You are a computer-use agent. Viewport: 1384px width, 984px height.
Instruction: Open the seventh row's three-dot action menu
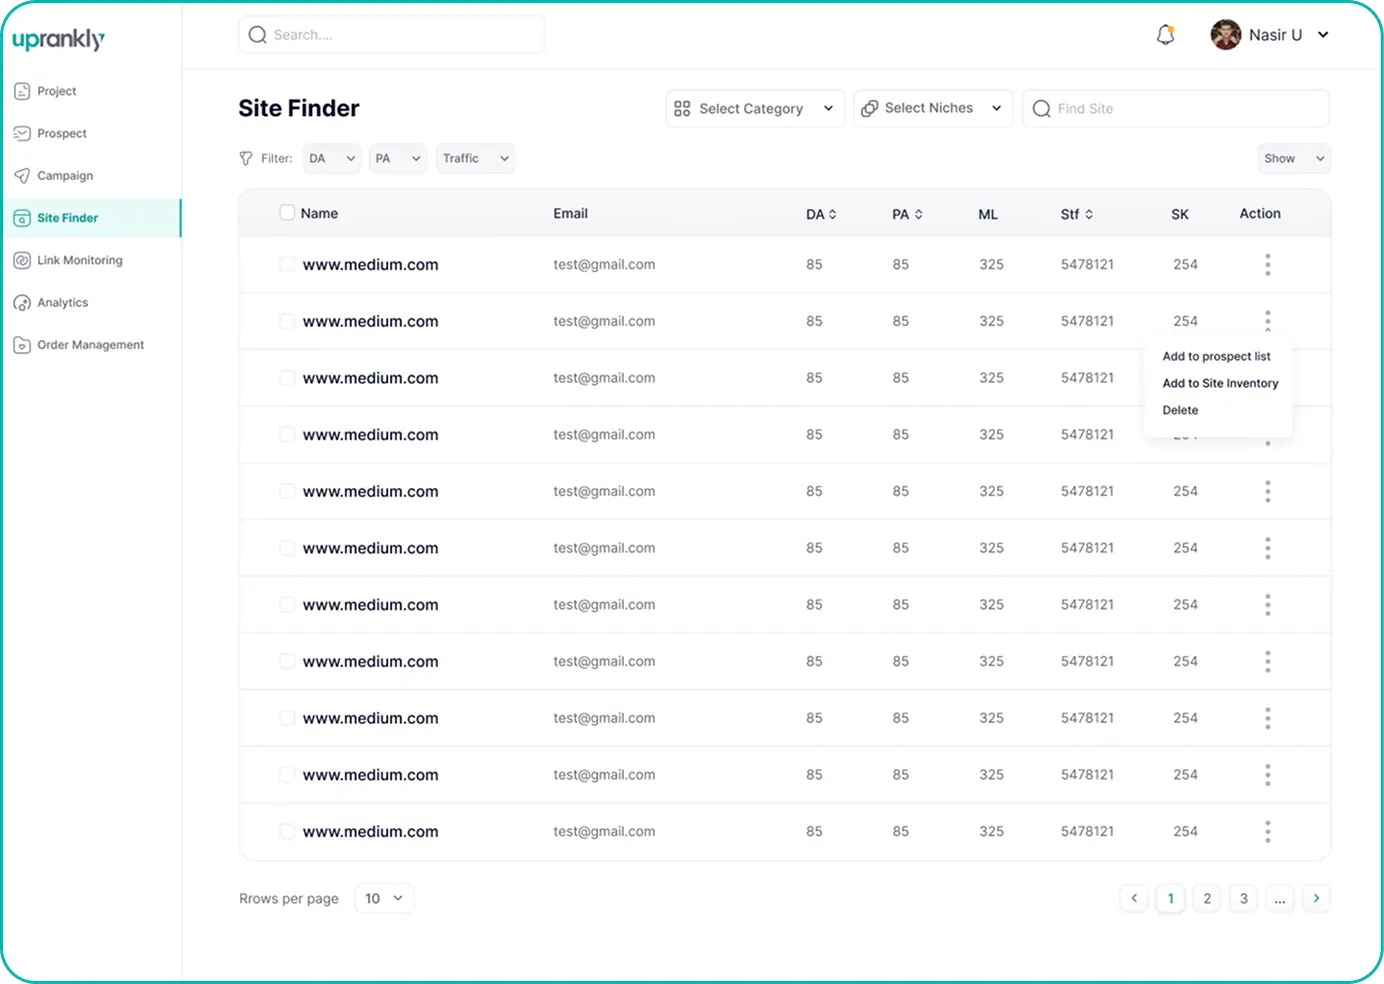click(x=1267, y=605)
